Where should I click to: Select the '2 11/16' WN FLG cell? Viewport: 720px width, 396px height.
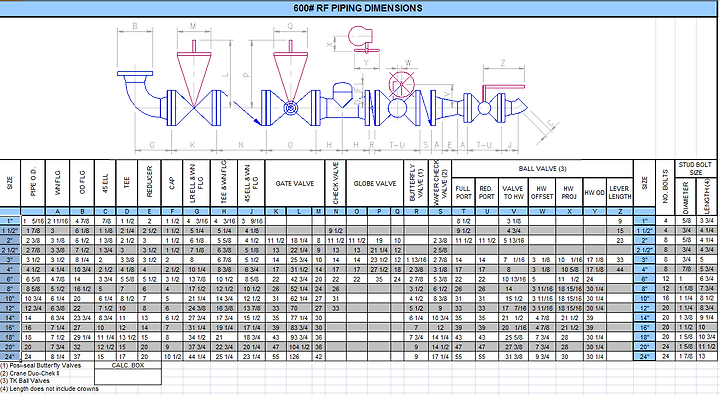[58, 221]
